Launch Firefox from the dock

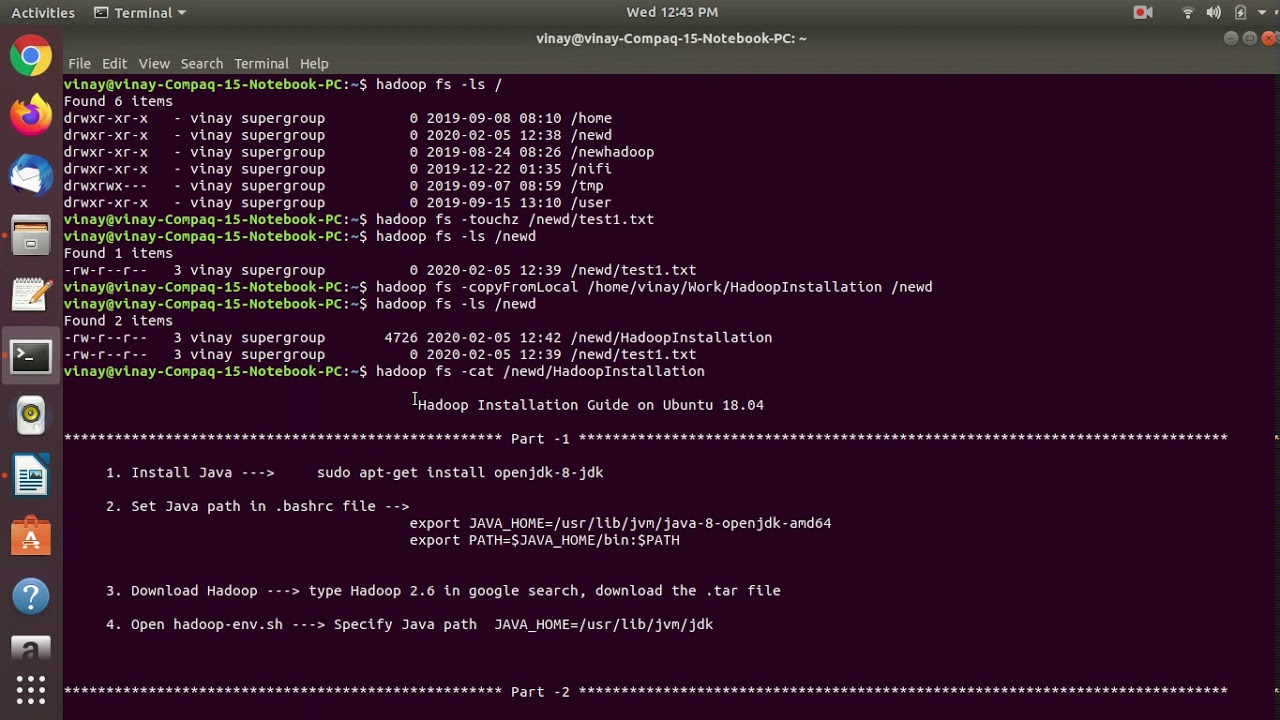31,115
